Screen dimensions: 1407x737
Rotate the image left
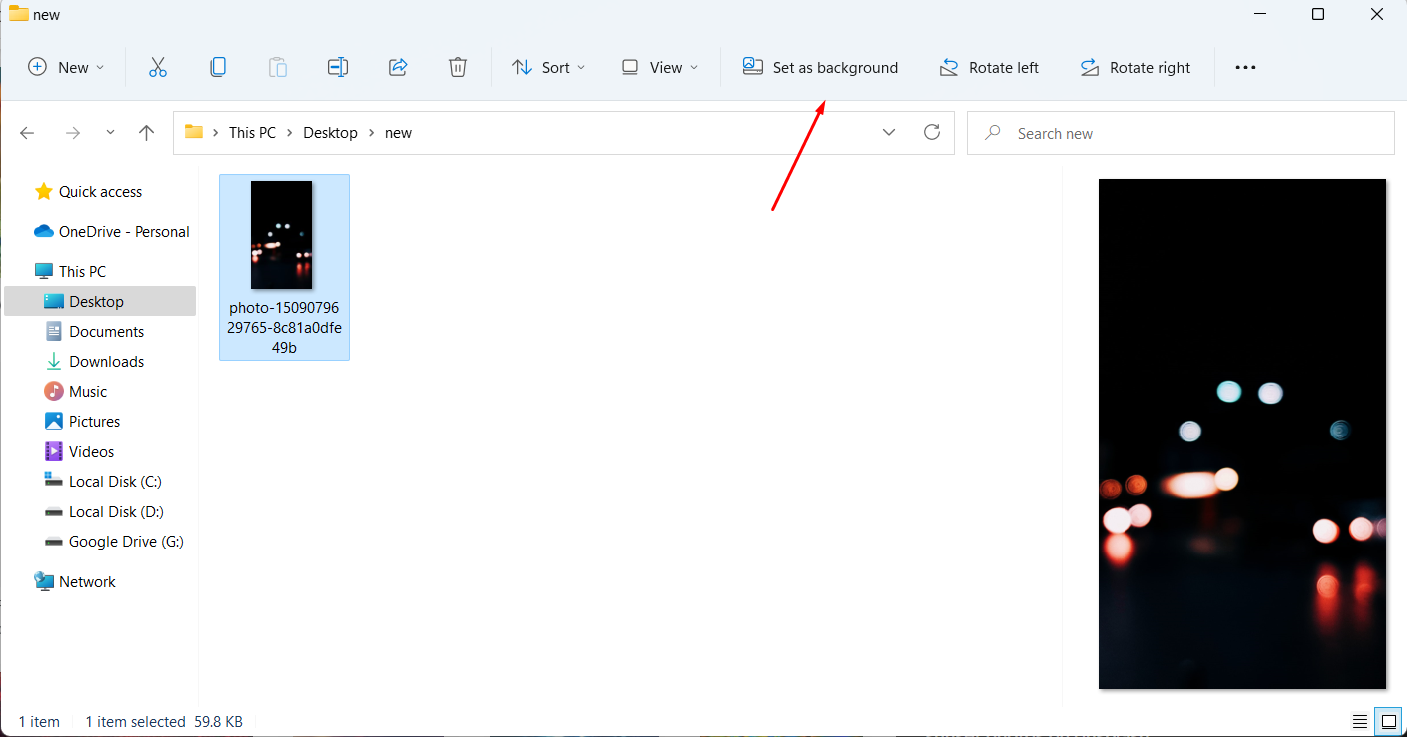tap(989, 67)
